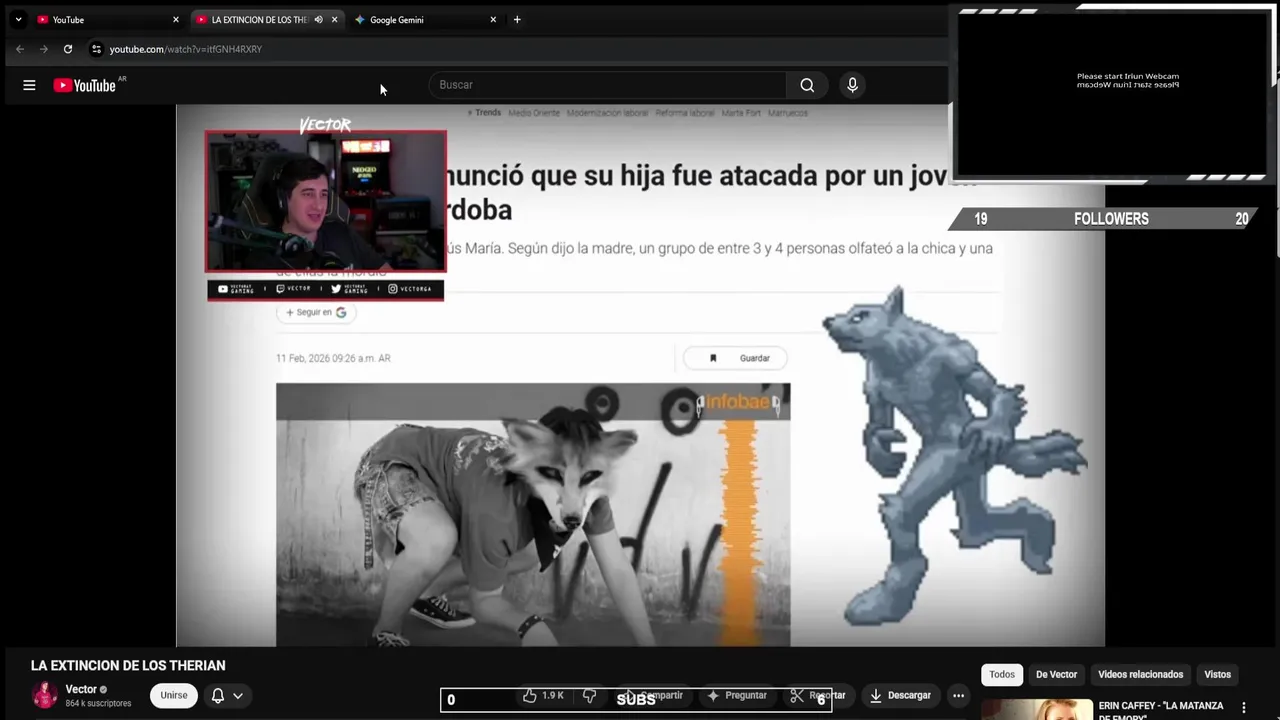Open the ERIN CAFFEY video title

[x=1161, y=710]
